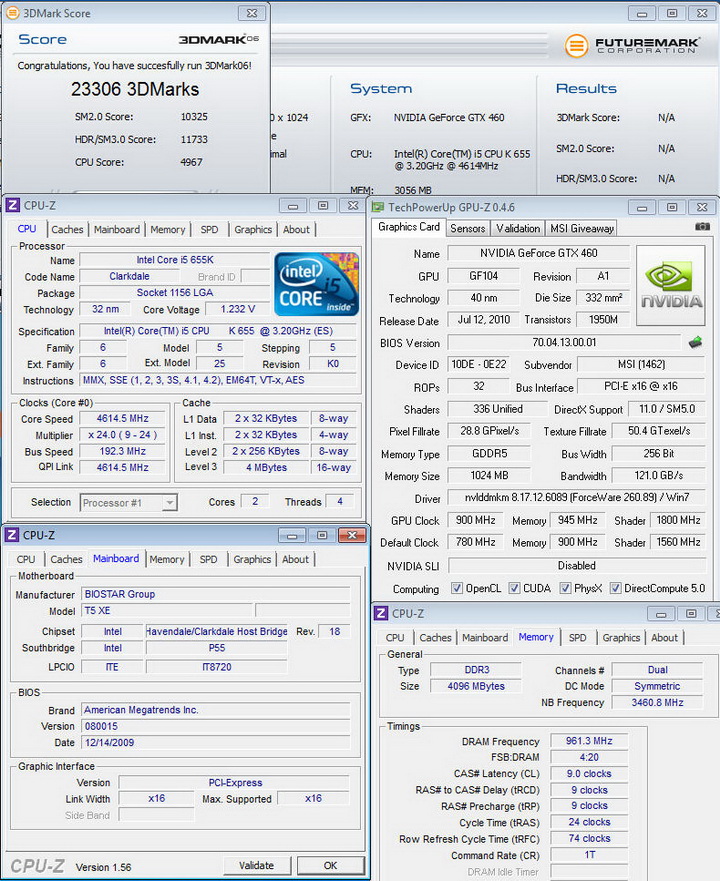The width and height of the screenshot is (720, 881).
Task: Click the Shaders 336 Unified value
Action: point(497,409)
